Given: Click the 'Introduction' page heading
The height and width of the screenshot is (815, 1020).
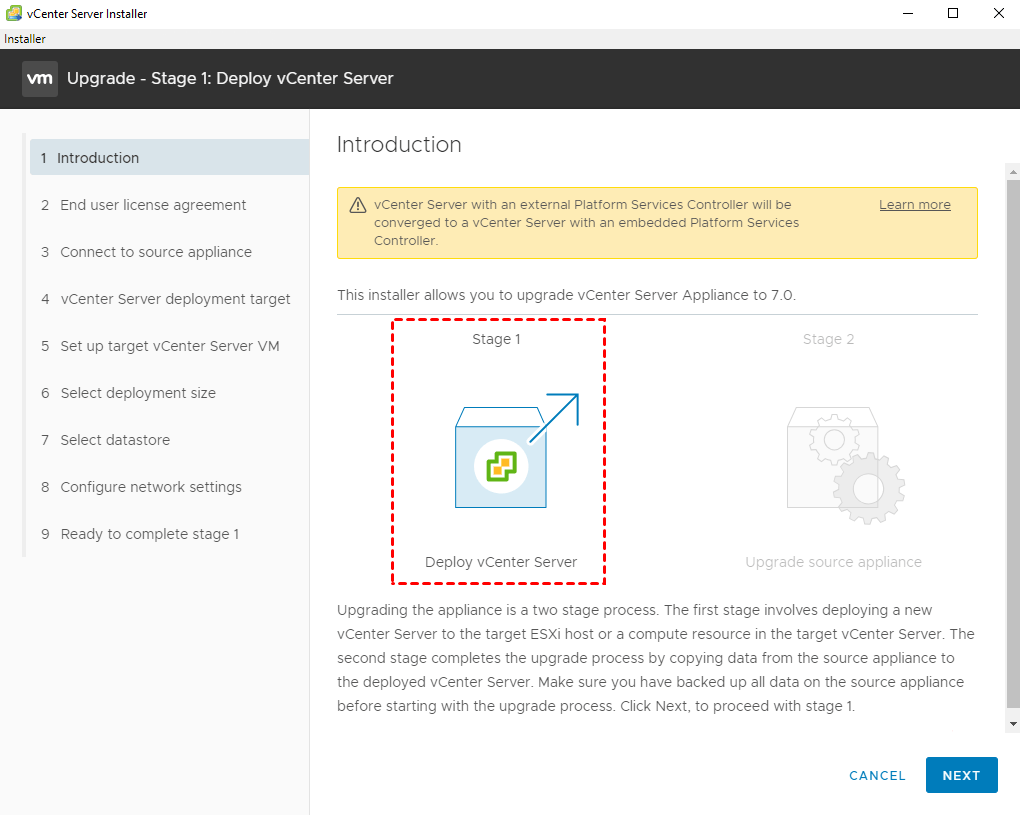Looking at the screenshot, I should pyautogui.click(x=399, y=144).
